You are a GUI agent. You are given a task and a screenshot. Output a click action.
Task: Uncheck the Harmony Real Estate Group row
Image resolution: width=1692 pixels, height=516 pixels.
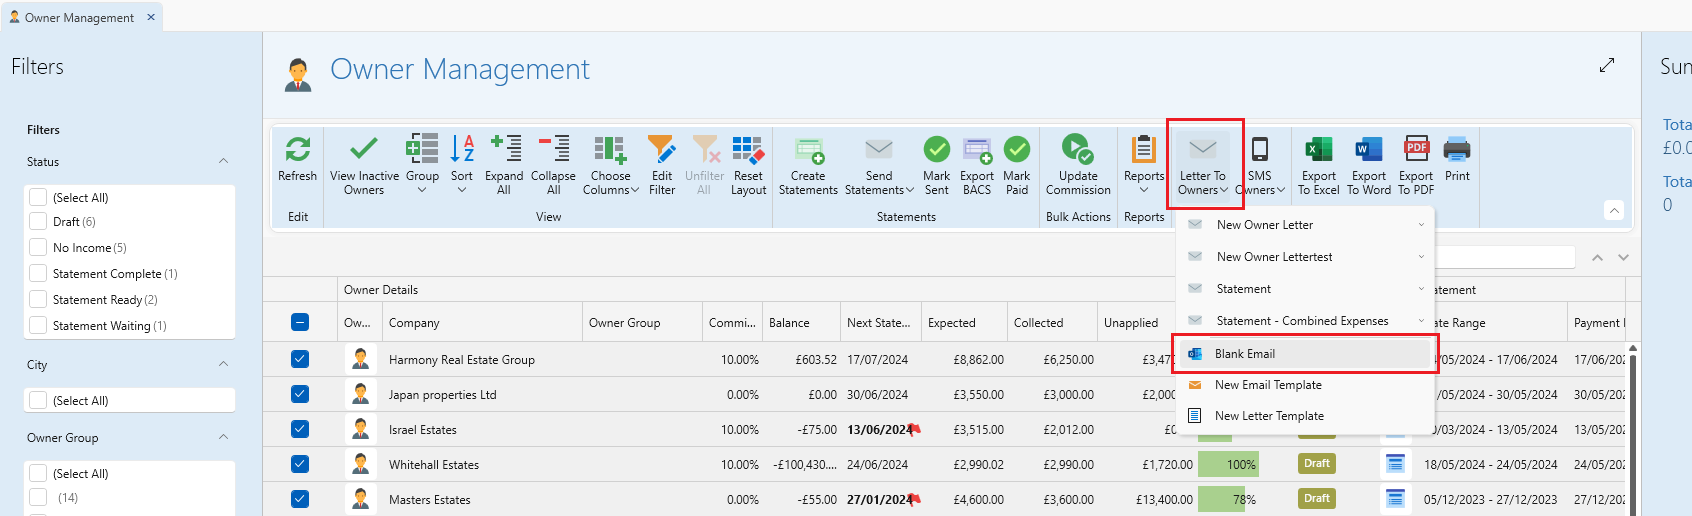(300, 359)
